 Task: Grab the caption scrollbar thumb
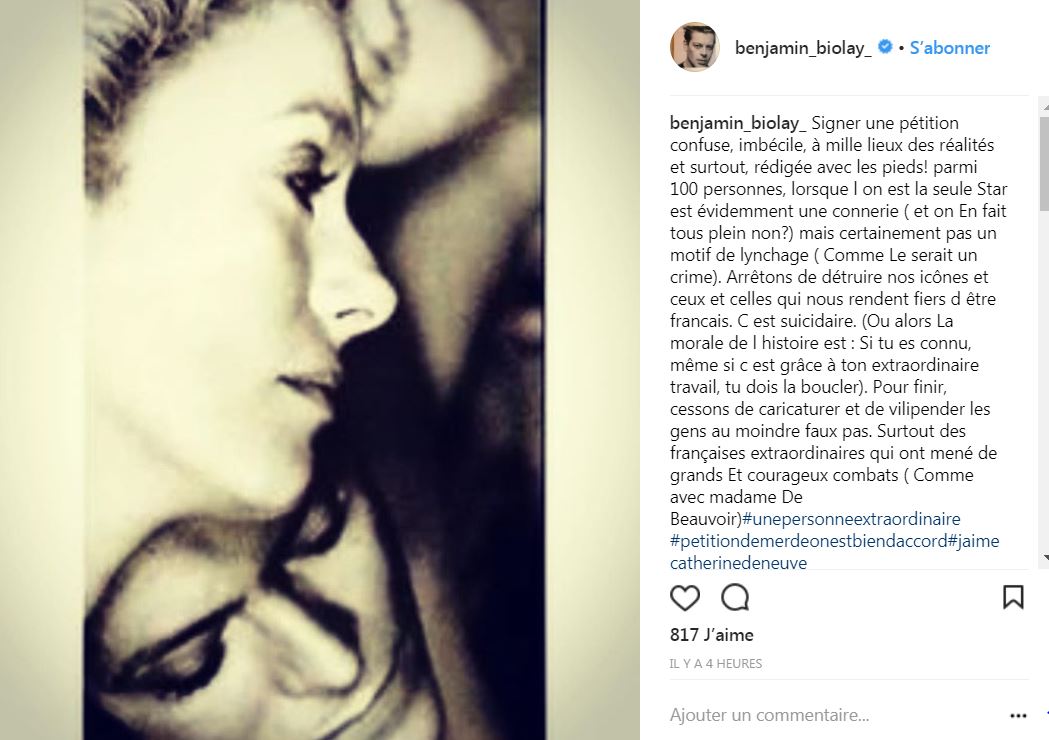tap(1044, 165)
